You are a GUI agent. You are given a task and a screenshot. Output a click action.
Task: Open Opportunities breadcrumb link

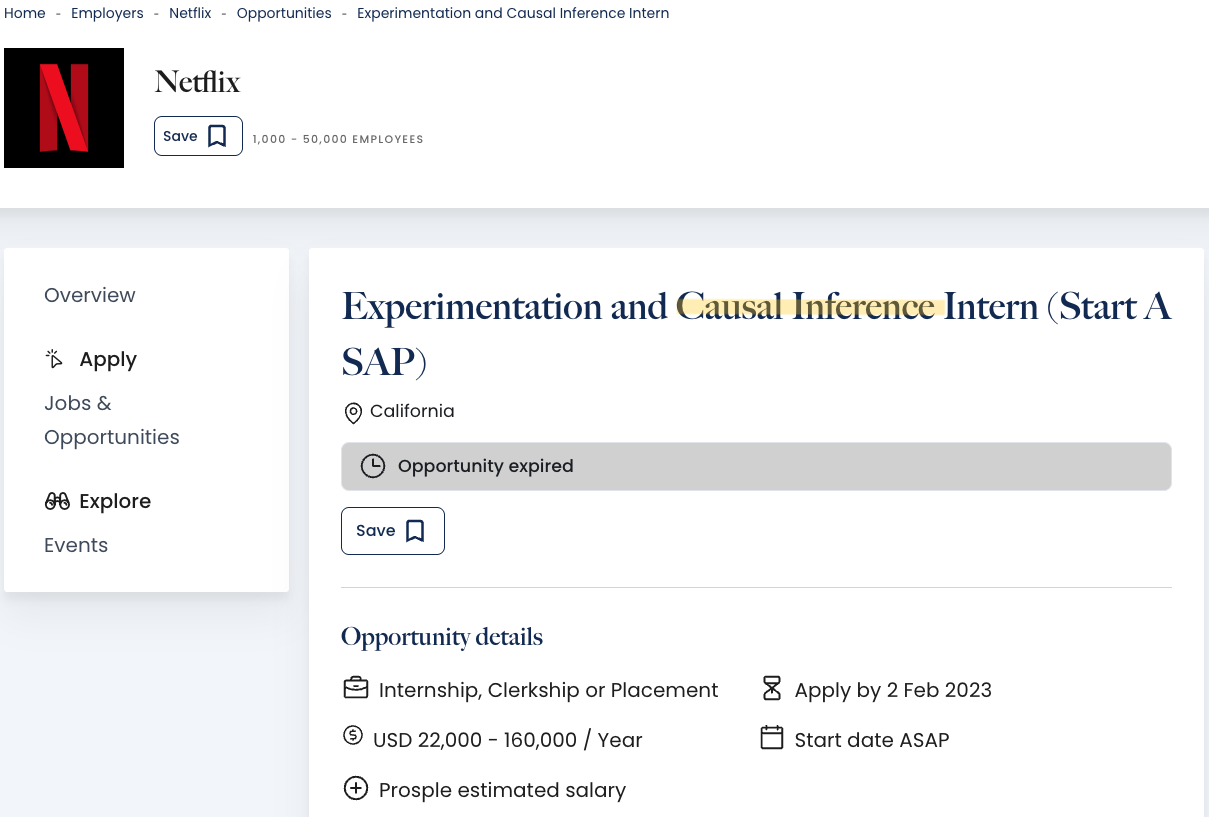284,13
